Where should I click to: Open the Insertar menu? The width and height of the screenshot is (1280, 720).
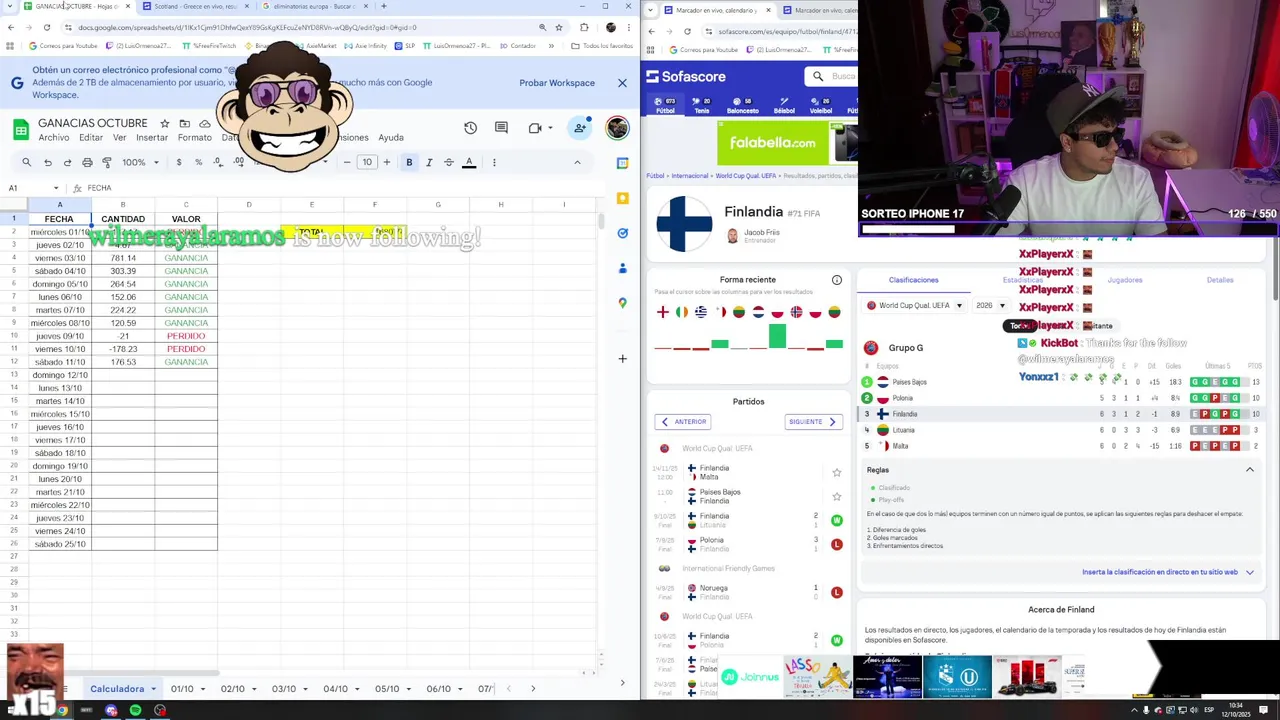152,138
